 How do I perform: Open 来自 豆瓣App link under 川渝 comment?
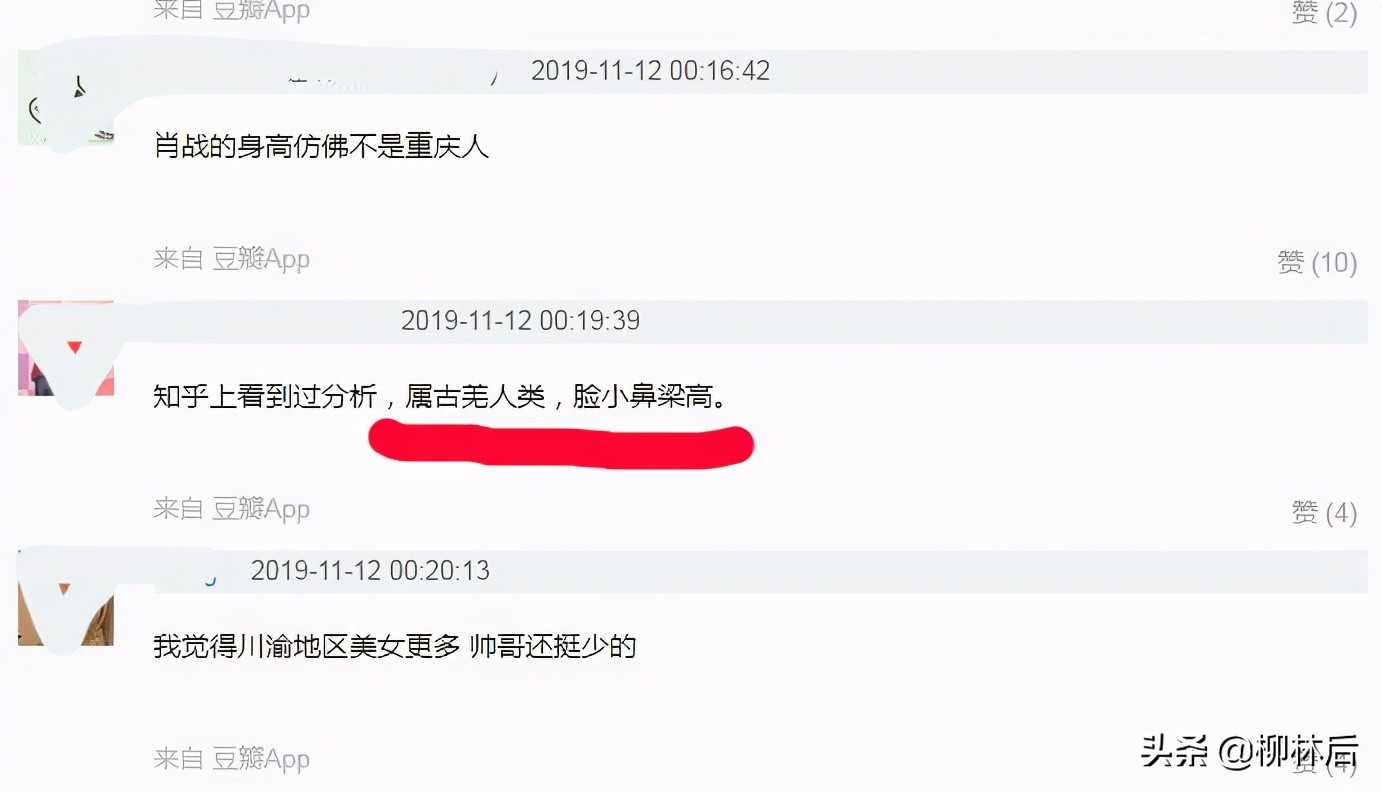point(232,759)
